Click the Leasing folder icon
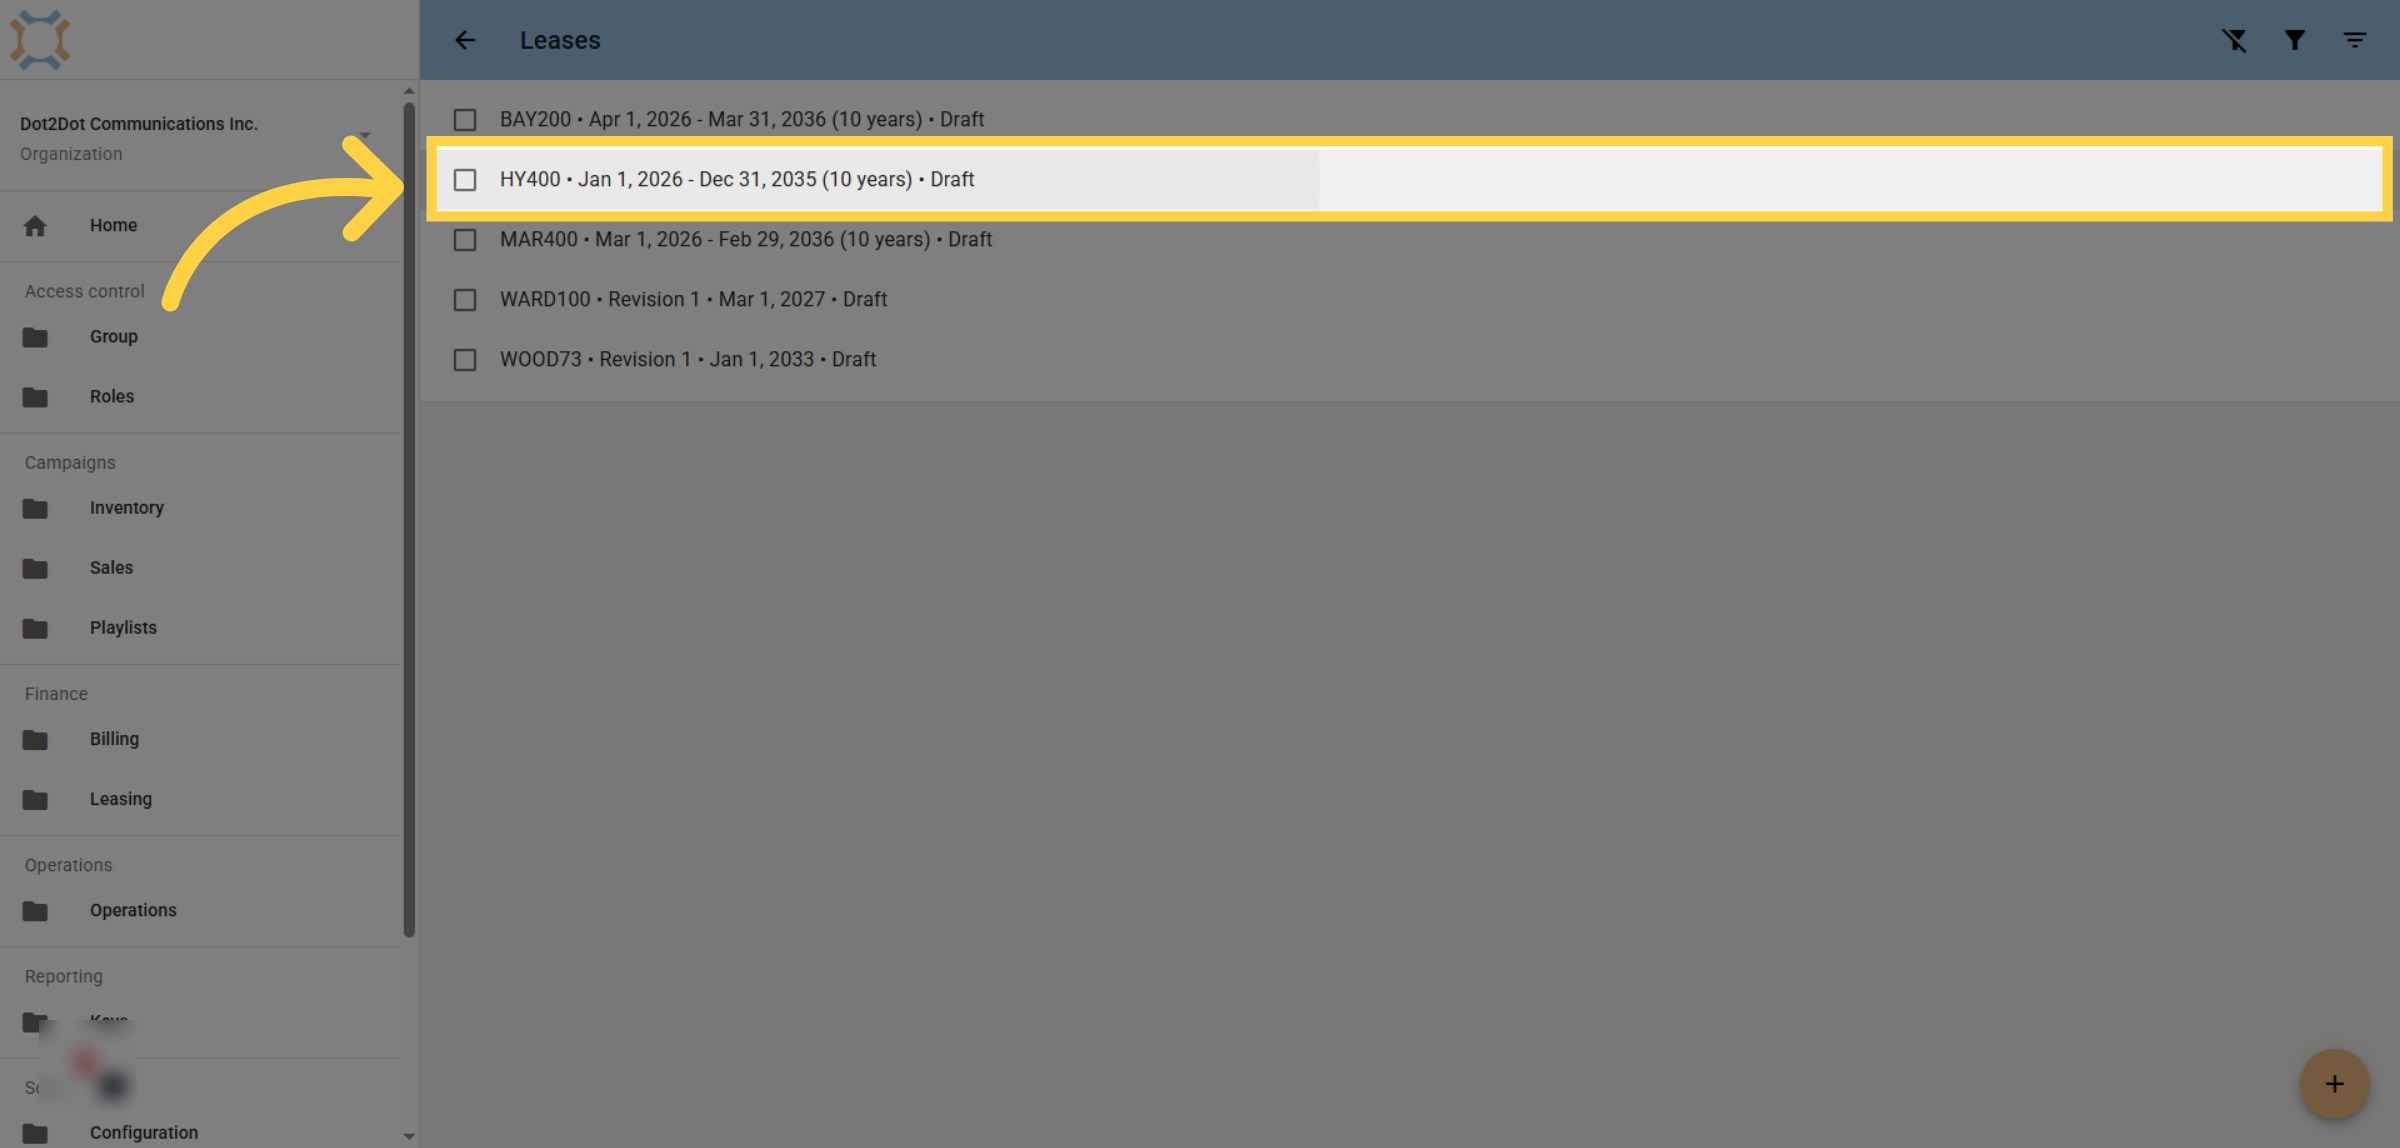The width and height of the screenshot is (2400, 1148). click(35, 800)
